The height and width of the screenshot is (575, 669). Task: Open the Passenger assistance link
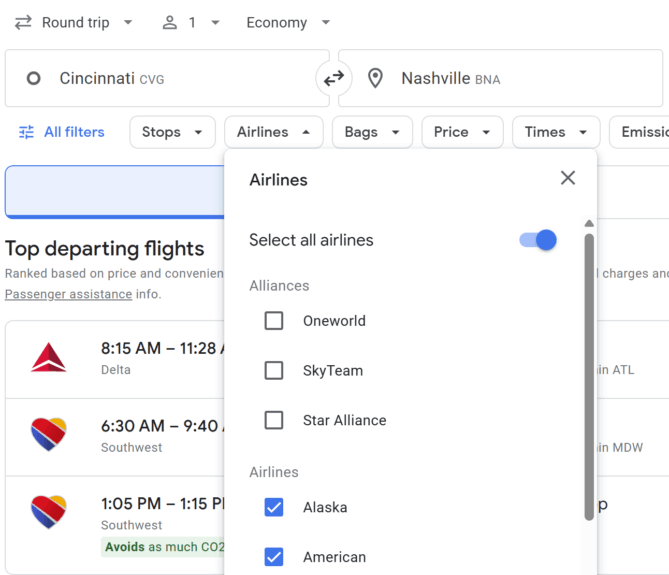coord(68,294)
